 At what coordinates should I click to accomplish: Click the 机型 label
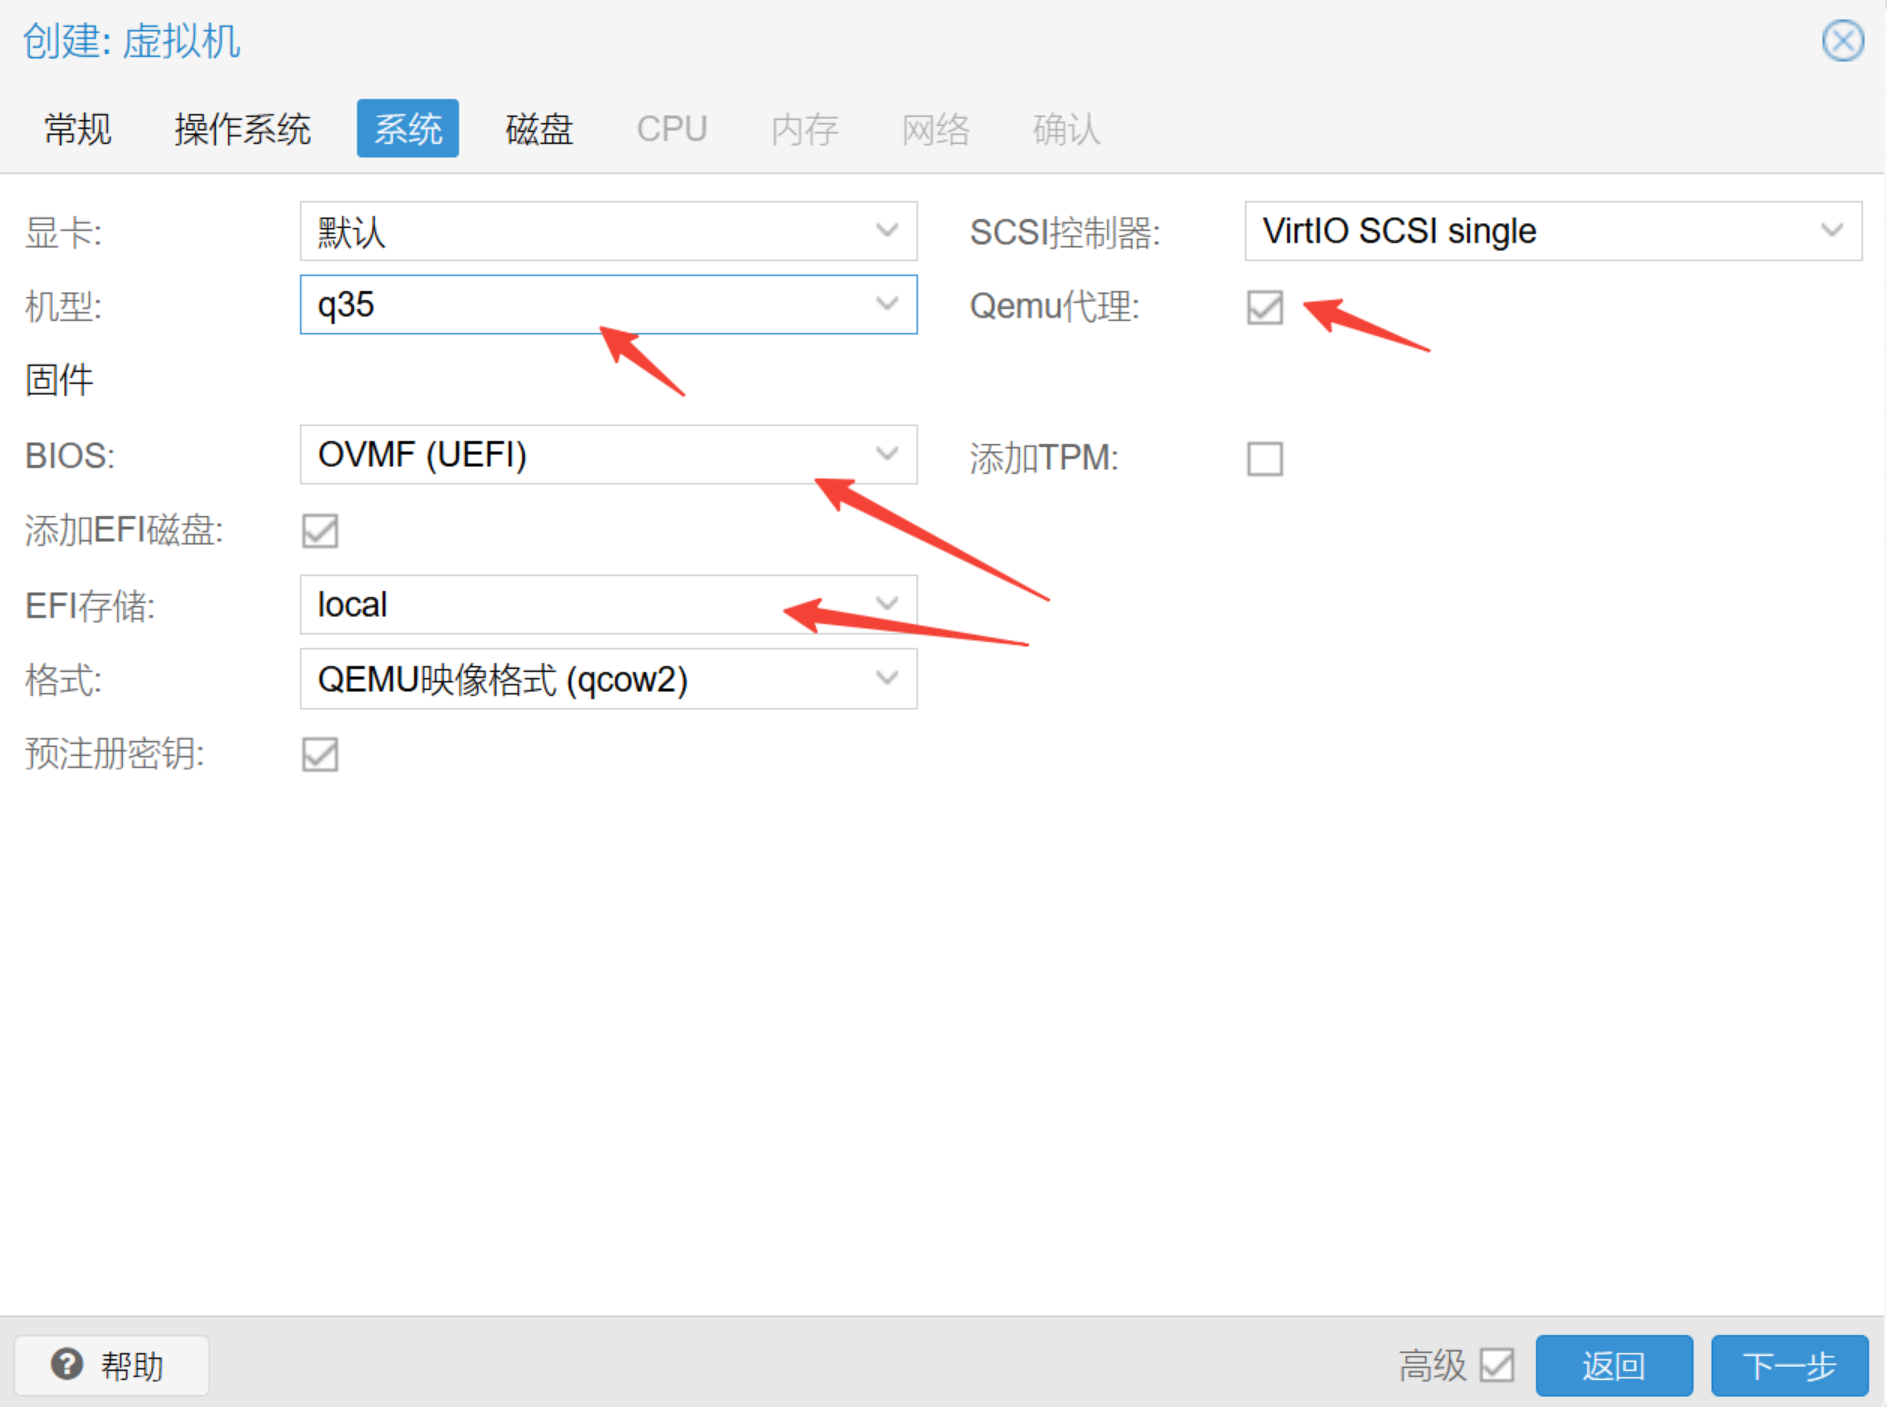tap(63, 306)
